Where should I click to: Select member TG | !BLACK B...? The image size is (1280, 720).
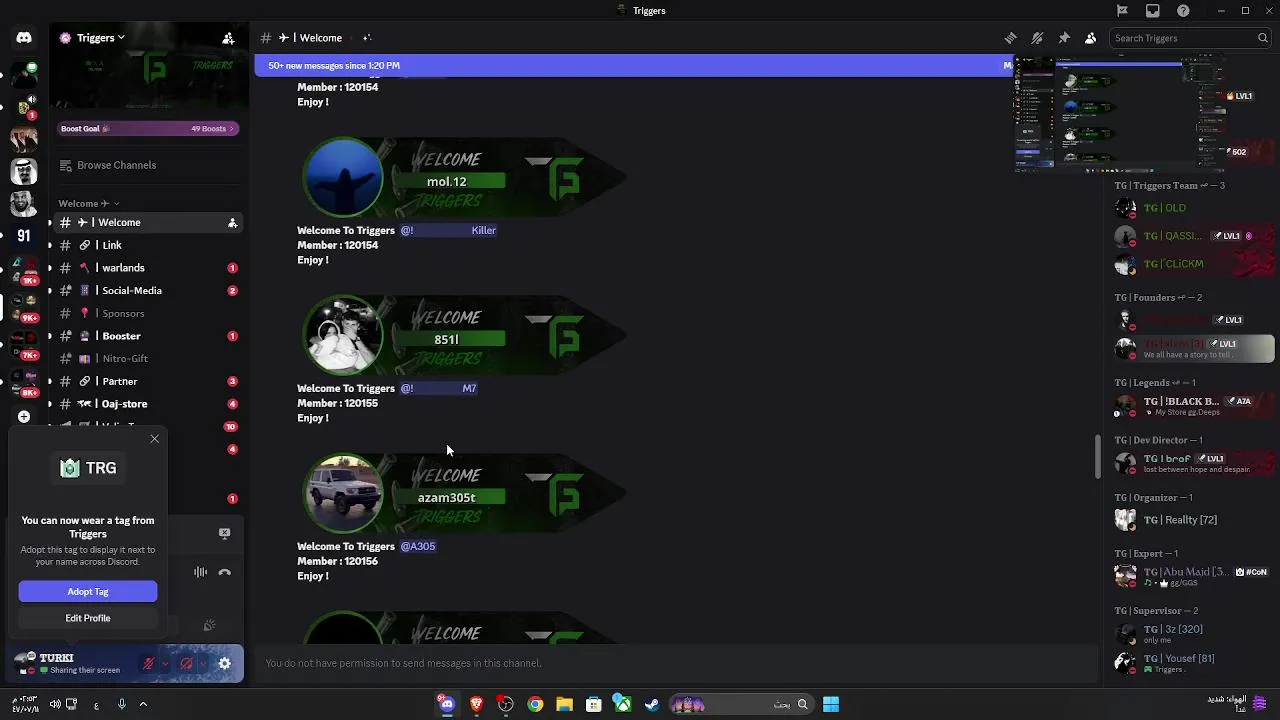point(1190,405)
